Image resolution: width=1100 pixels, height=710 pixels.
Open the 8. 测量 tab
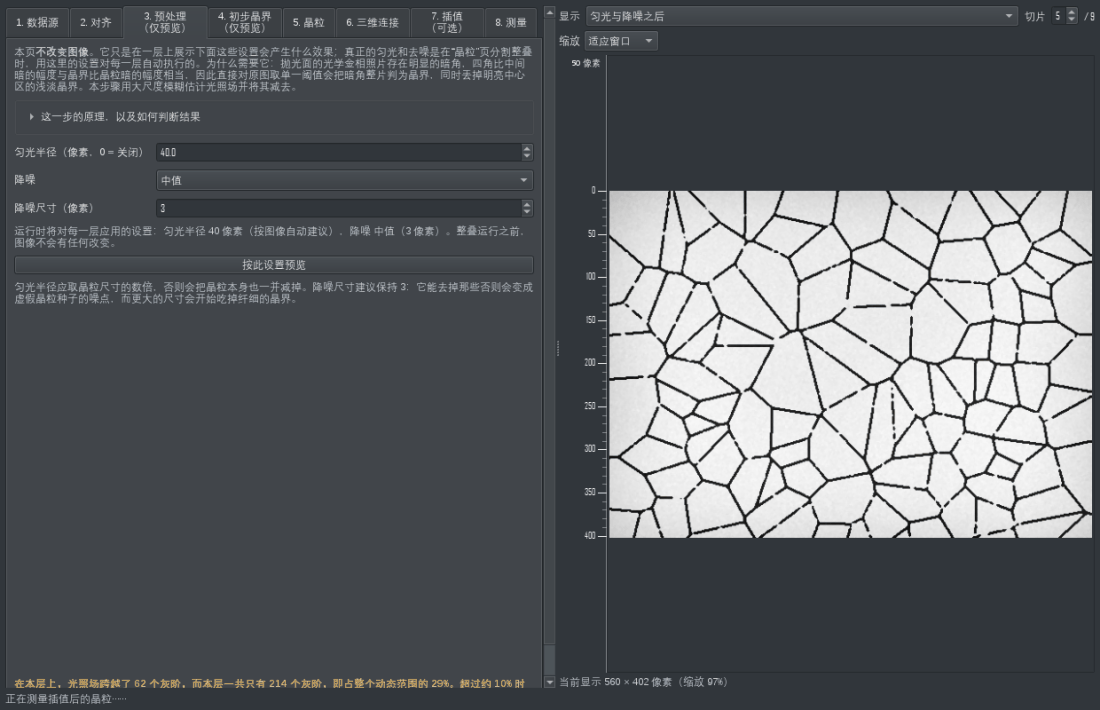tap(511, 22)
